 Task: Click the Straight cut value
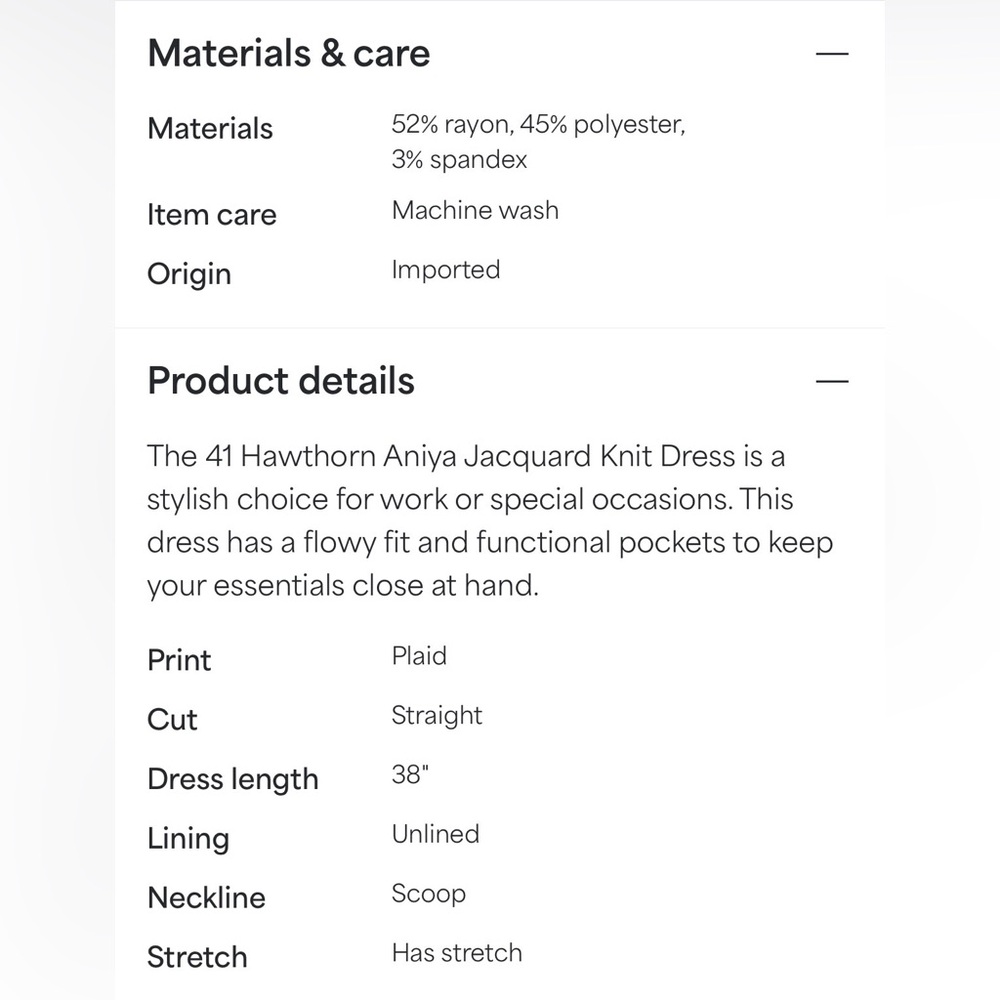pos(437,716)
